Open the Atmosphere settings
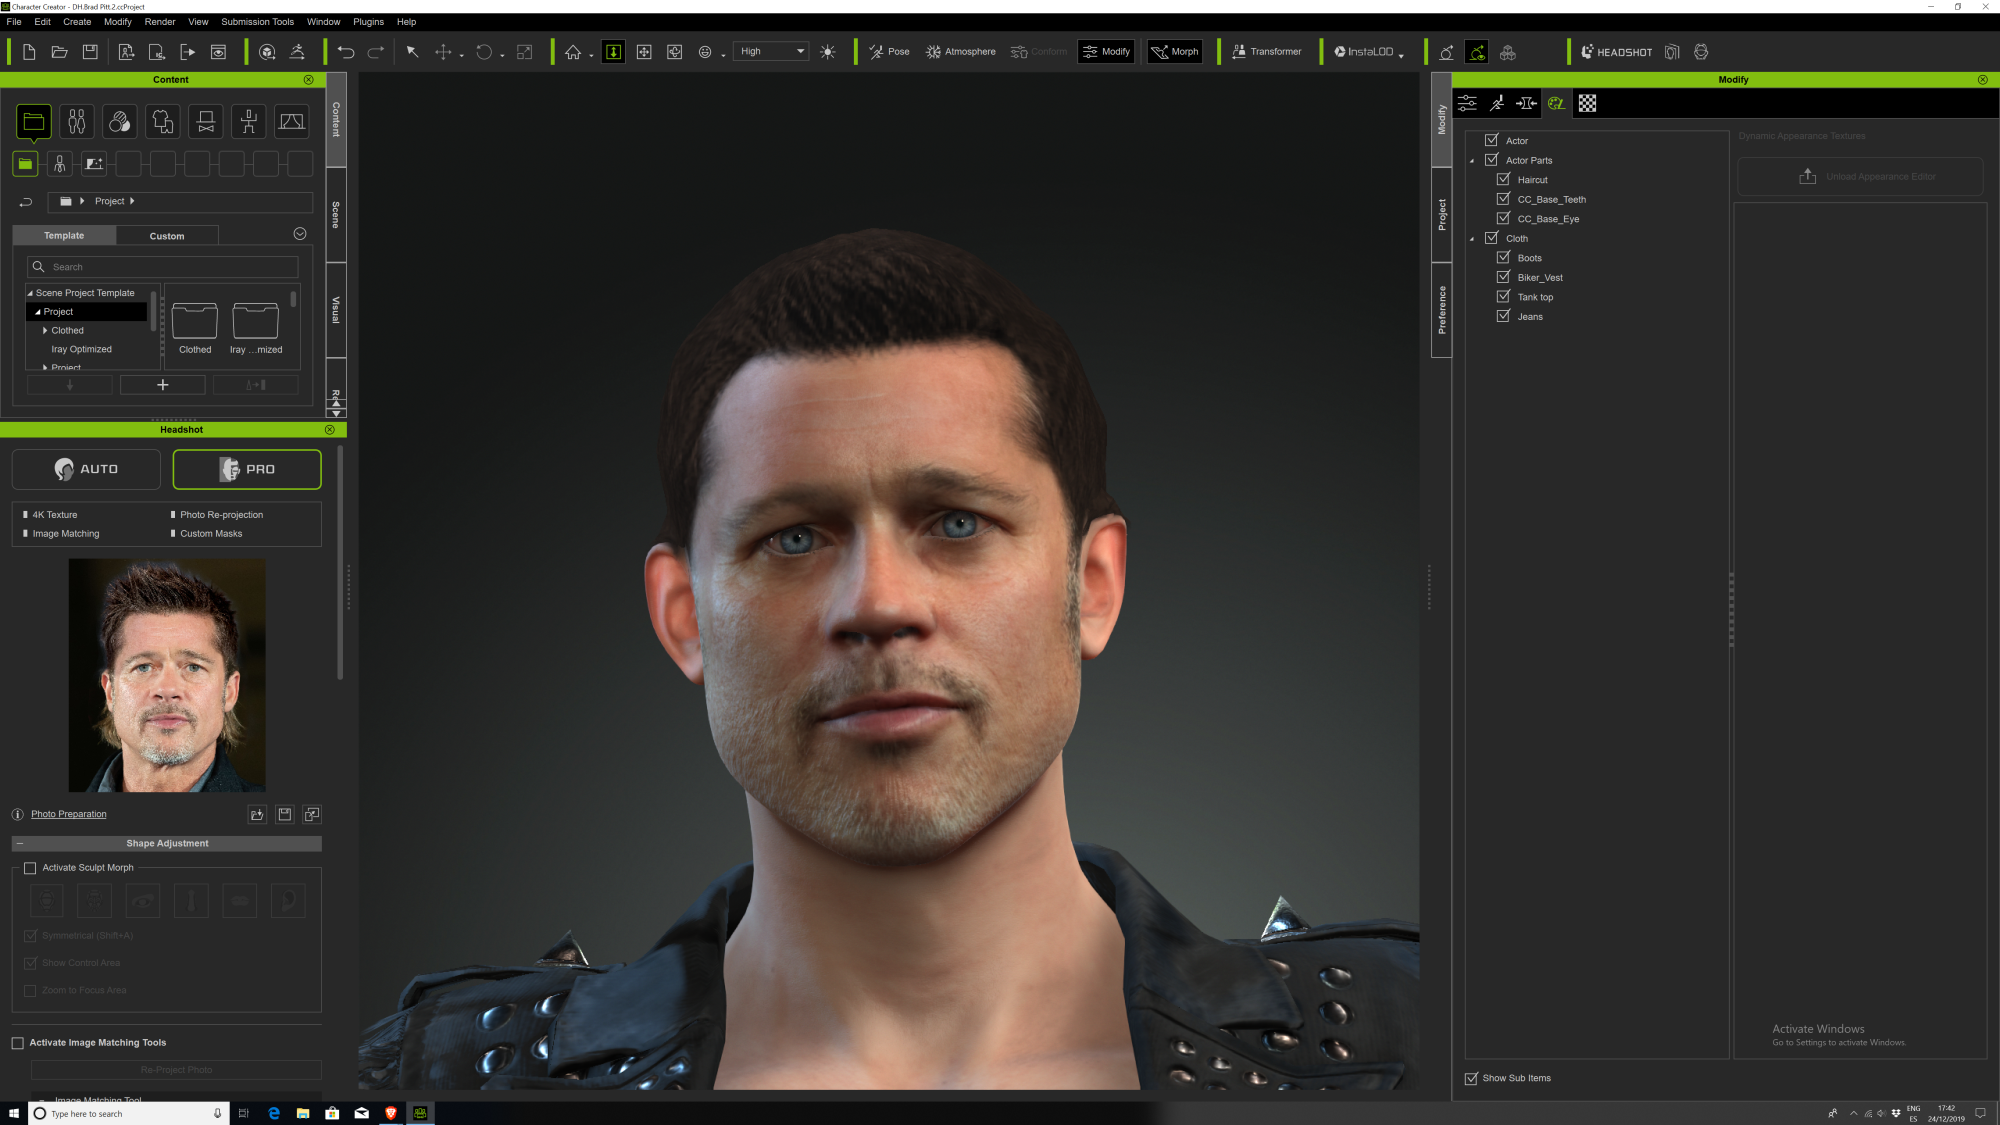2000x1125 pixels. 960,52
